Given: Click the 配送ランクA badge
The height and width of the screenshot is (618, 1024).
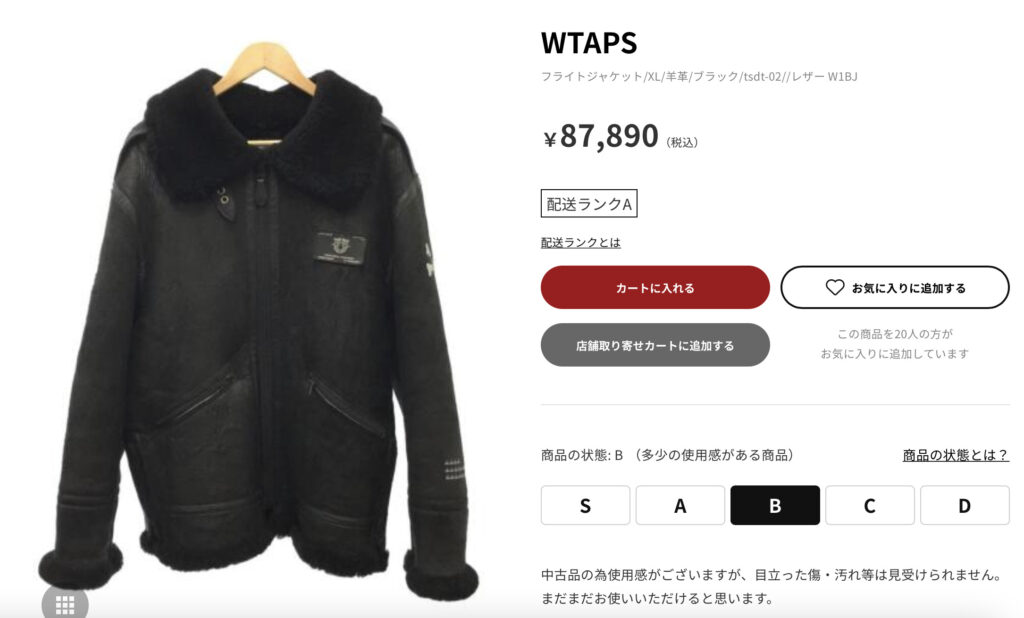Looking at the screenshot, I should click(x=588, y=204).
